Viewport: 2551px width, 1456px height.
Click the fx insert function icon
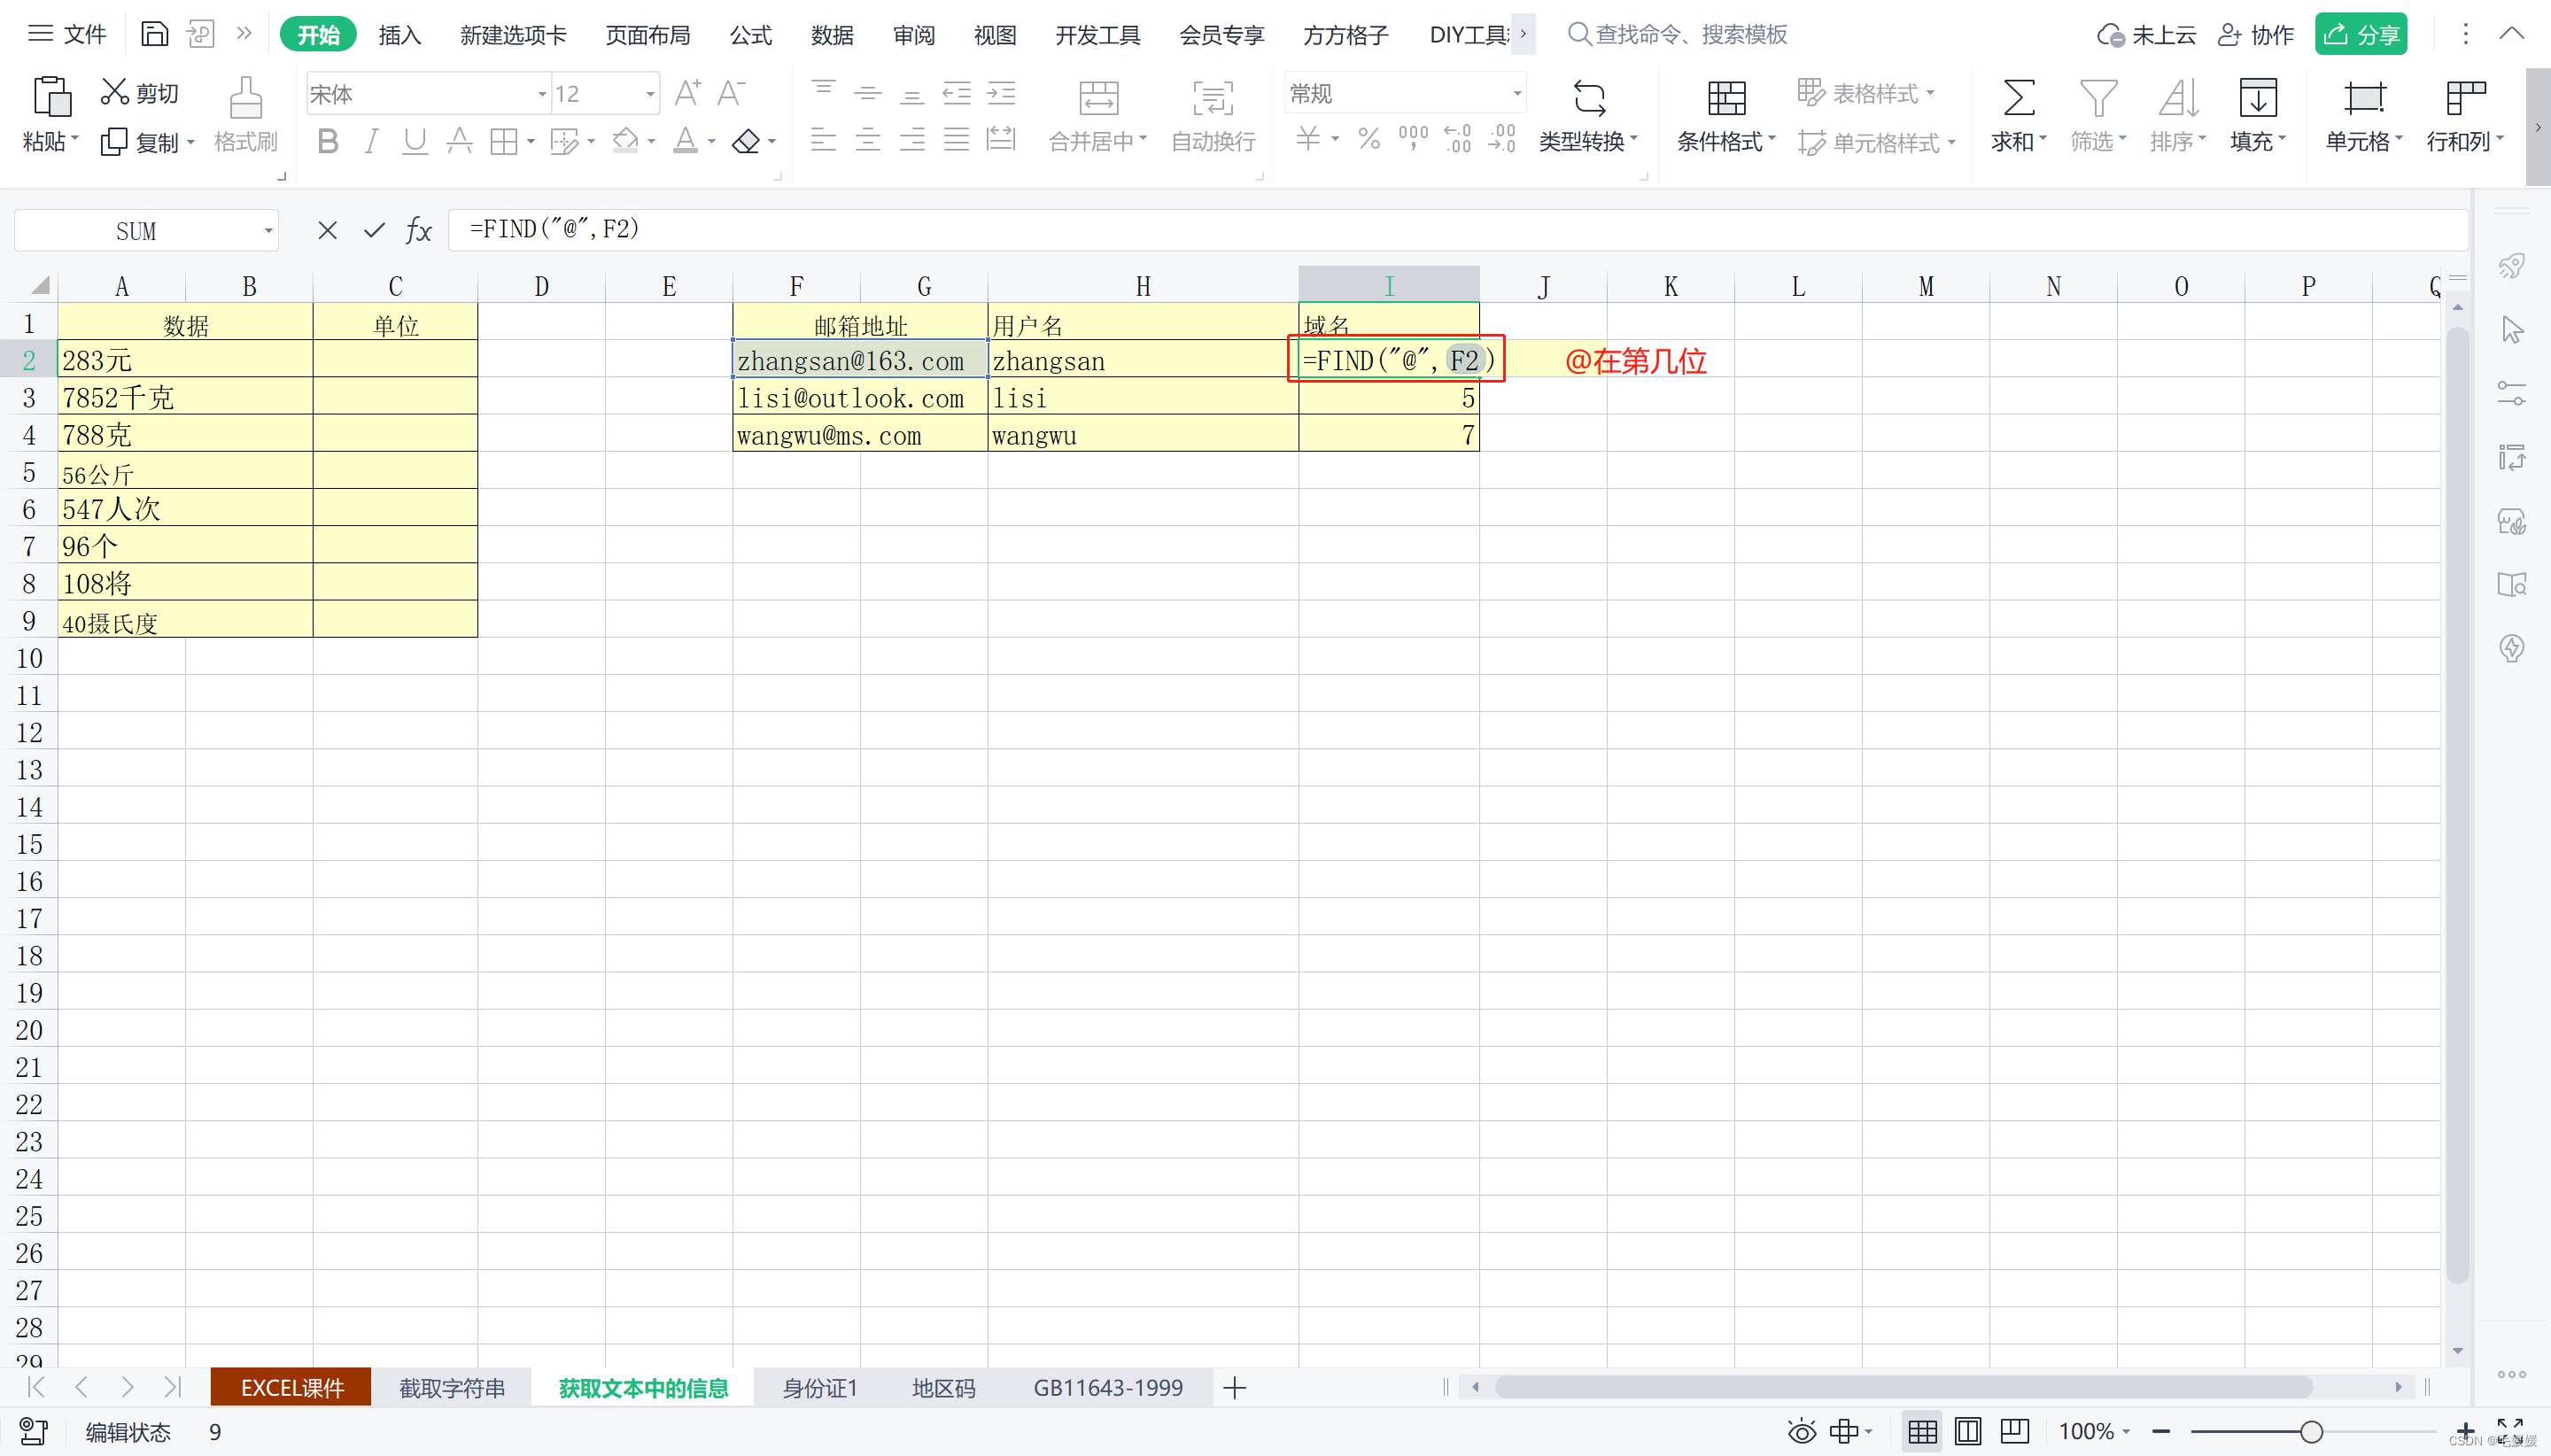coord(418,231)
